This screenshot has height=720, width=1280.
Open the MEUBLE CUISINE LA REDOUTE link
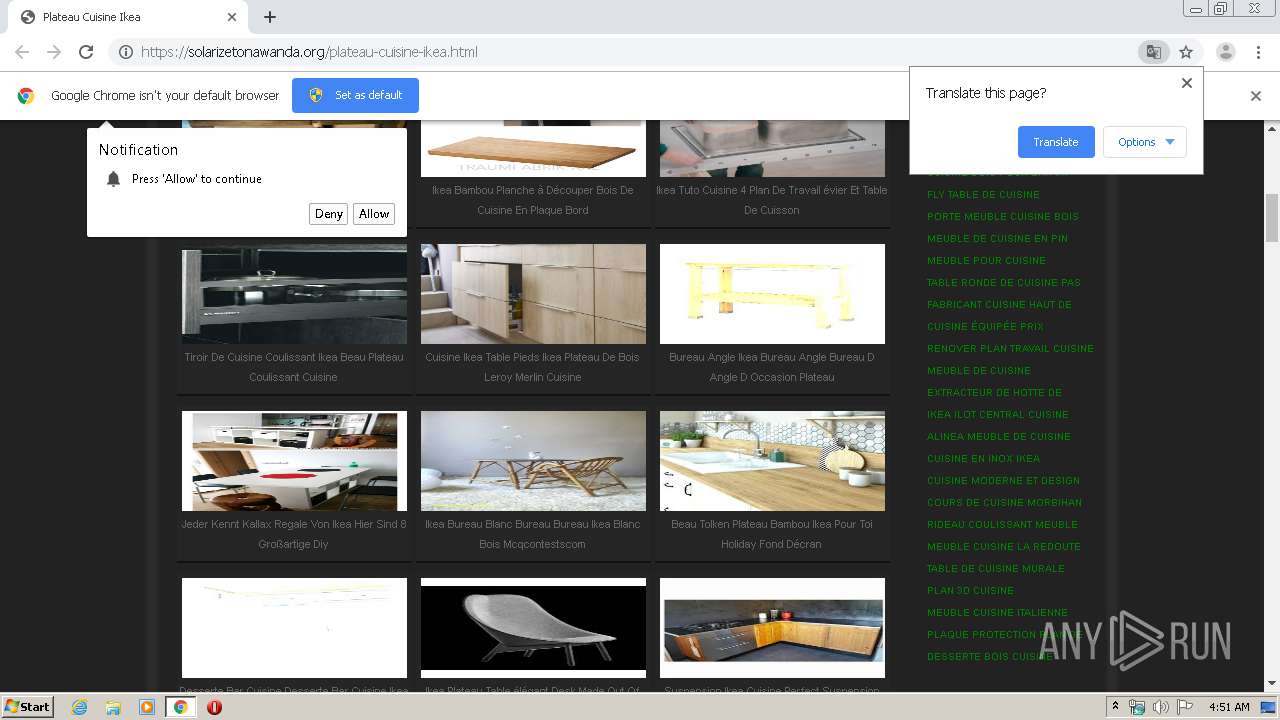pos(1004,547)
